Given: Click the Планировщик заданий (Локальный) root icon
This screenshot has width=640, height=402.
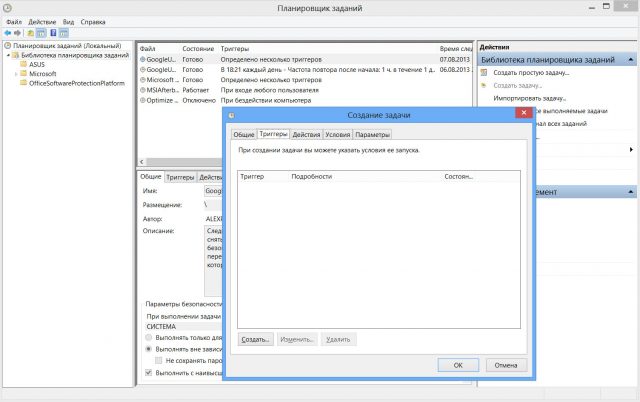Looking at the screenshot, I should tap(7, 46).
